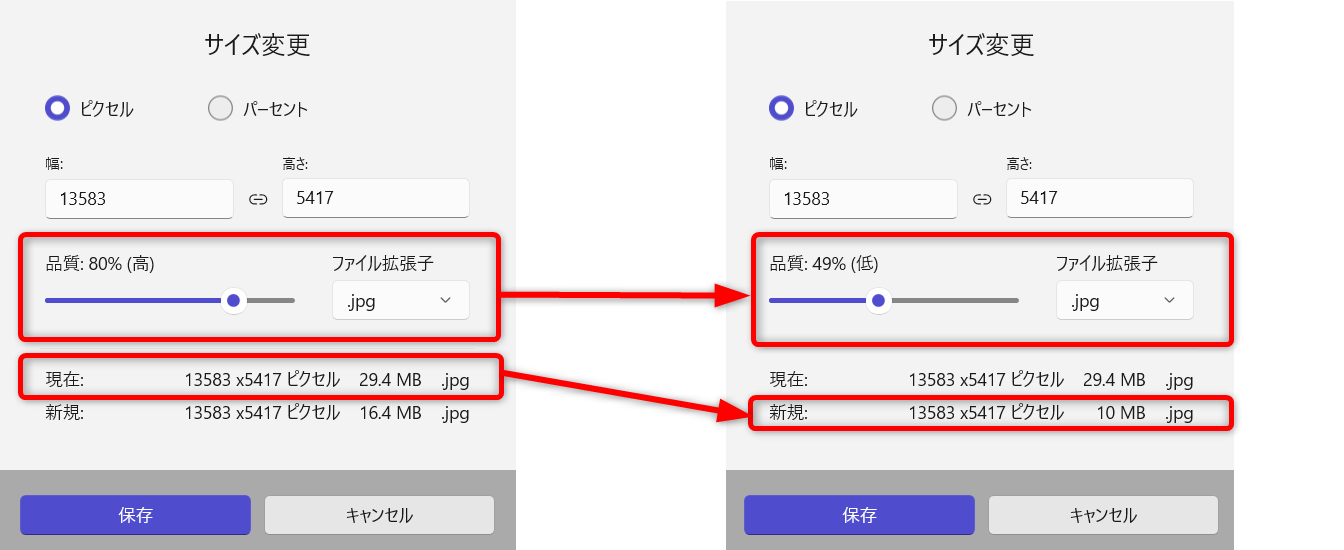Click aspect ratio link icon in left dialog

[x=258, y=199]
